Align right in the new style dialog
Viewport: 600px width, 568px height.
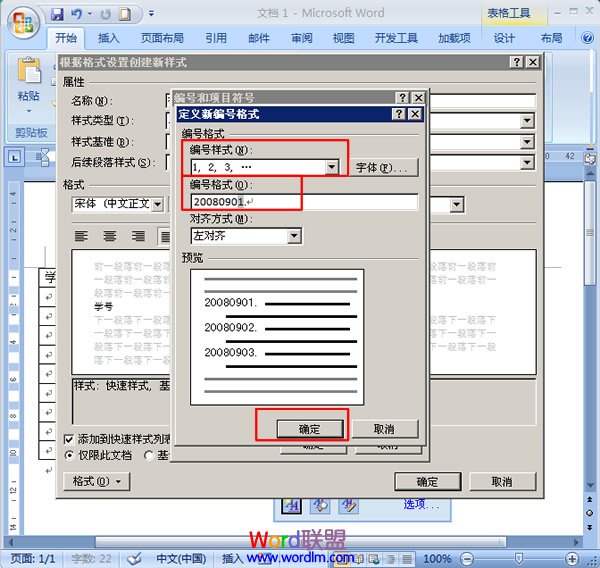pos(138,236)
